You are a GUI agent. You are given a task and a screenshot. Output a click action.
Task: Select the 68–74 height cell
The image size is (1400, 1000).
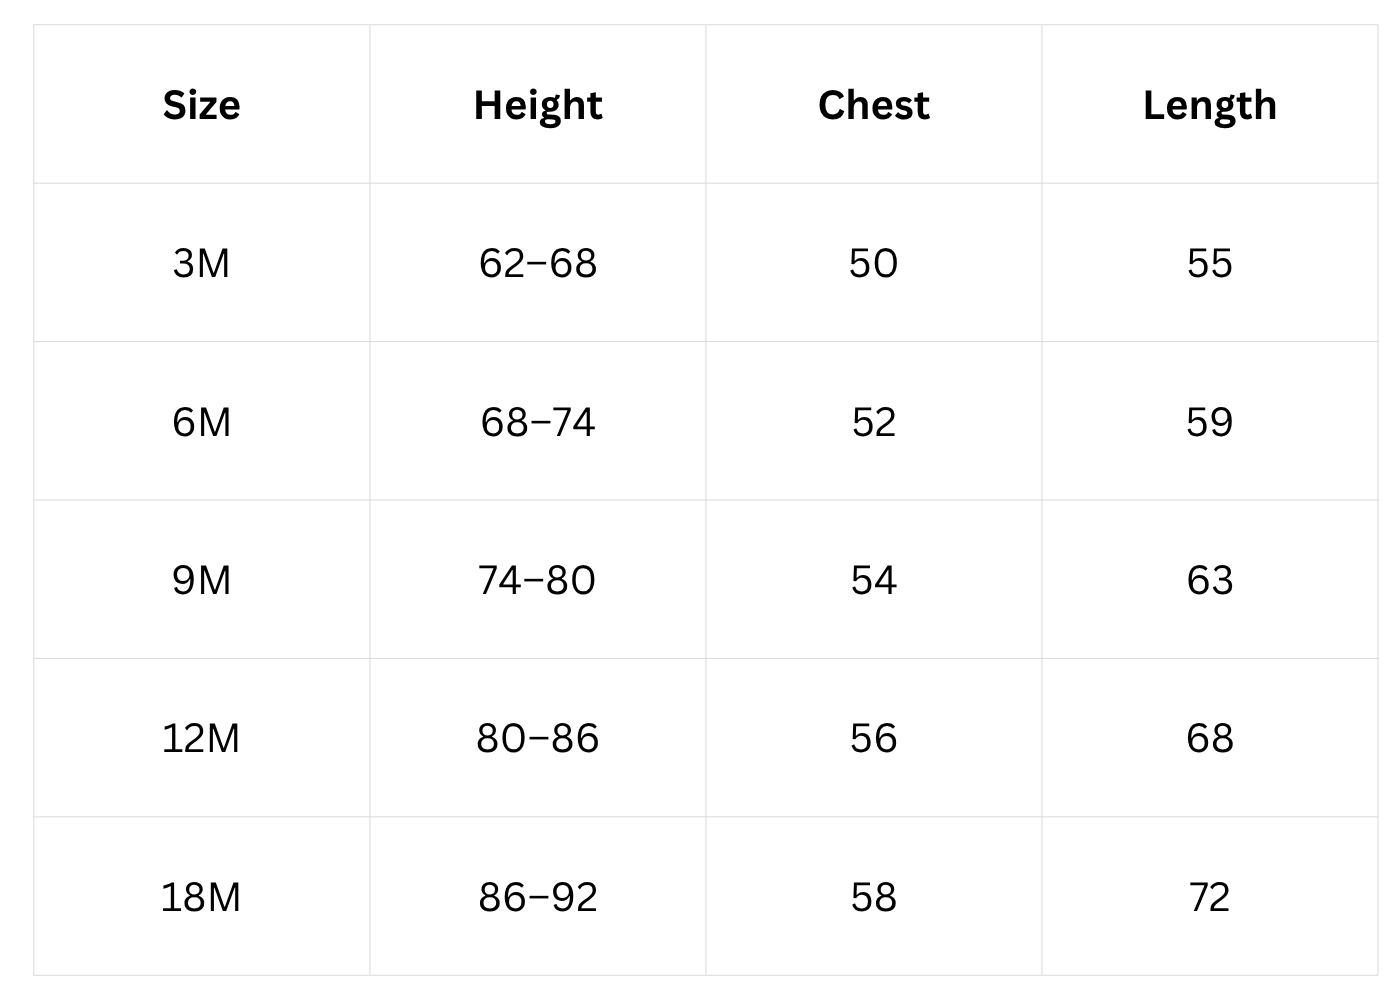click(x=538, y=422)
